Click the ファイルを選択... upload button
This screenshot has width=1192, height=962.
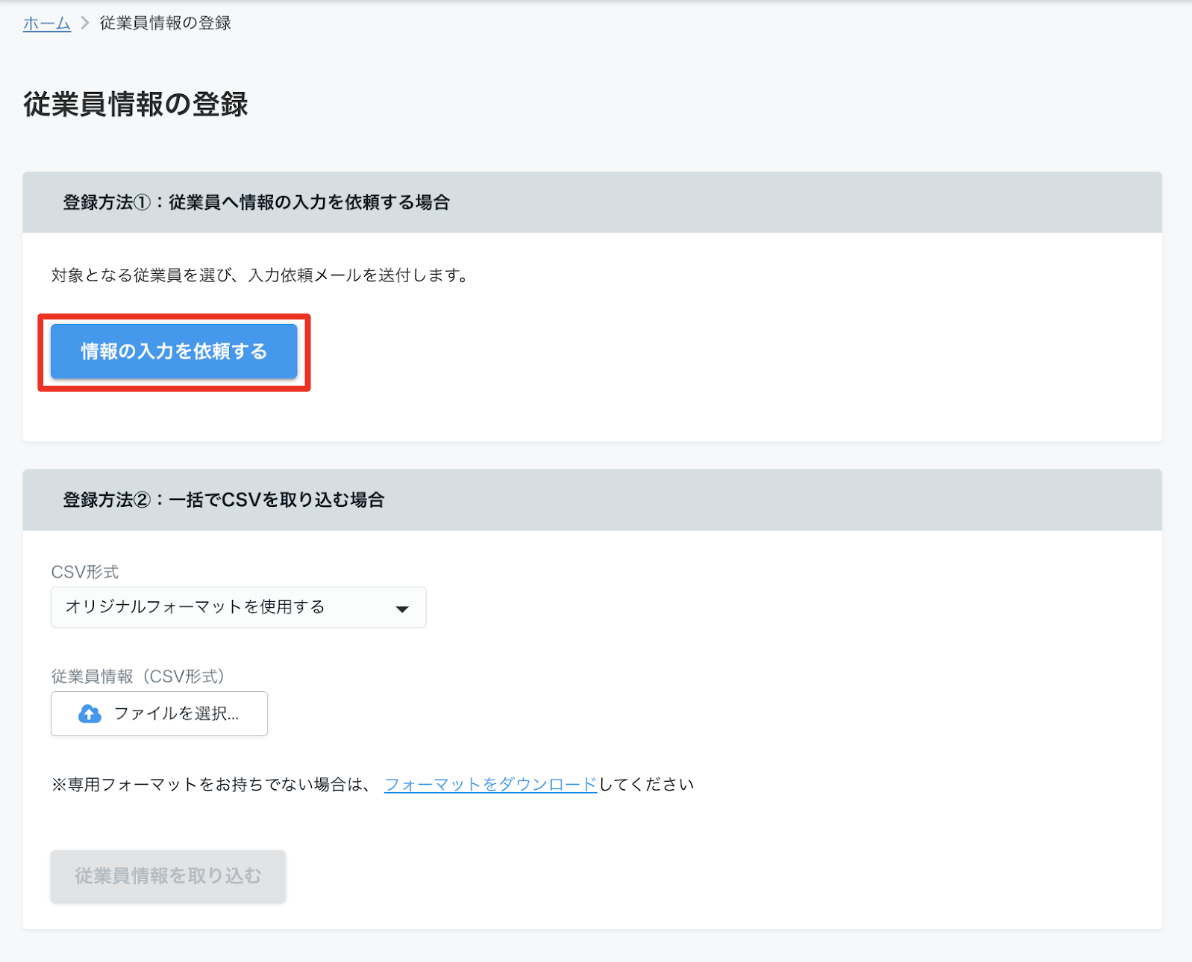coord(160,713)
